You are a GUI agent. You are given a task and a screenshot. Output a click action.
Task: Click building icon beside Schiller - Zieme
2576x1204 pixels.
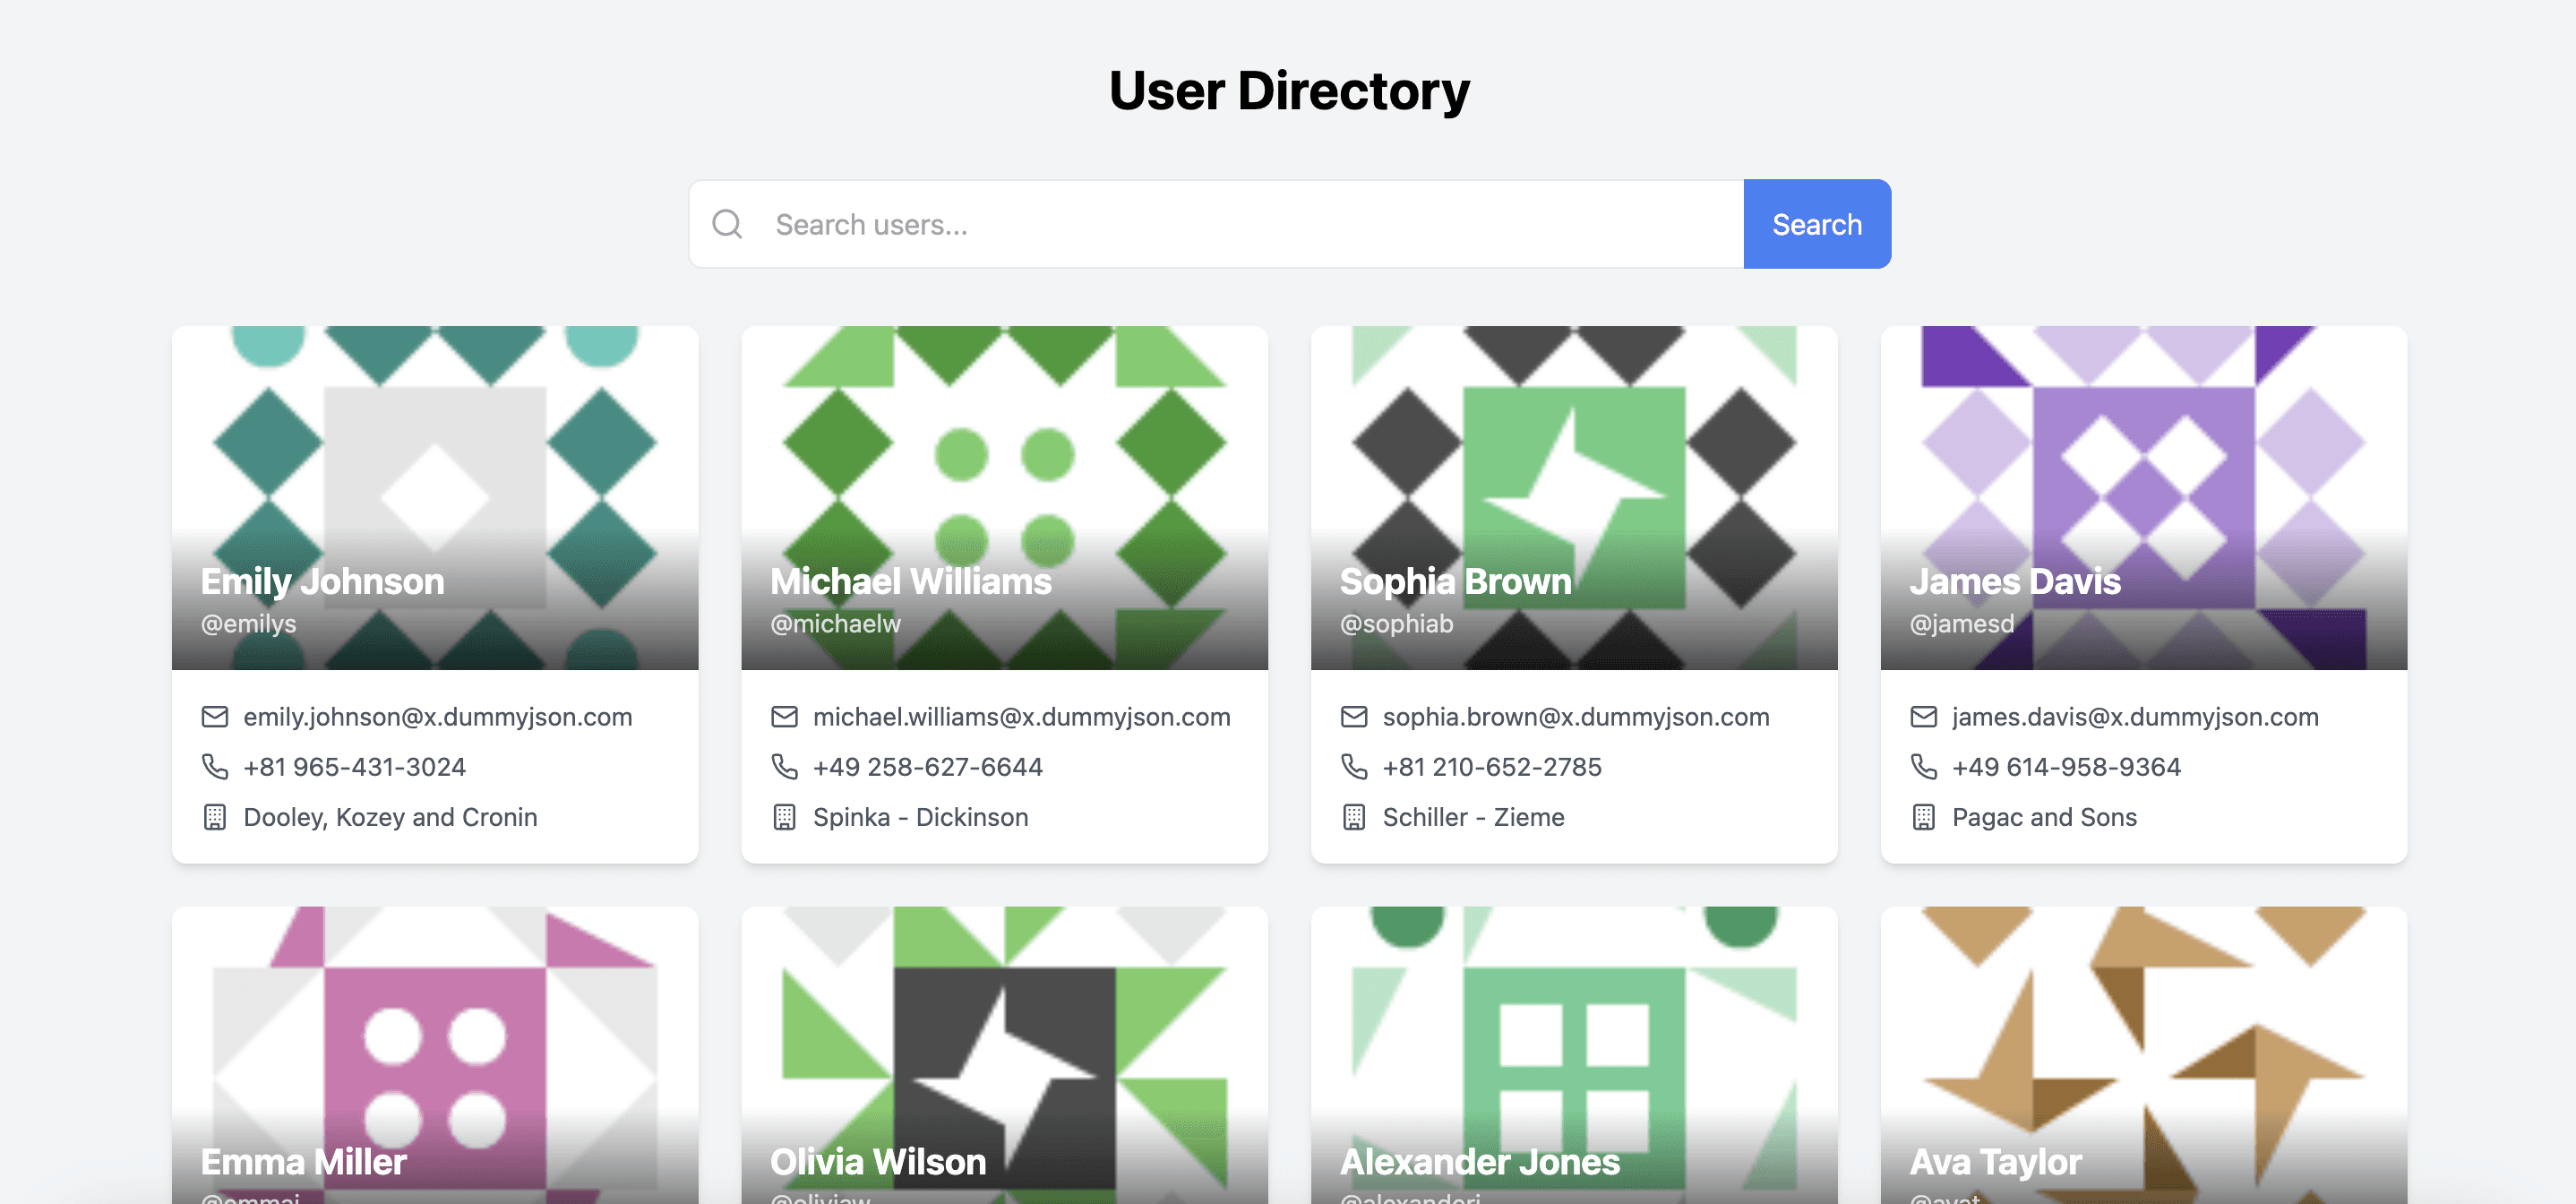[1353, 817]
